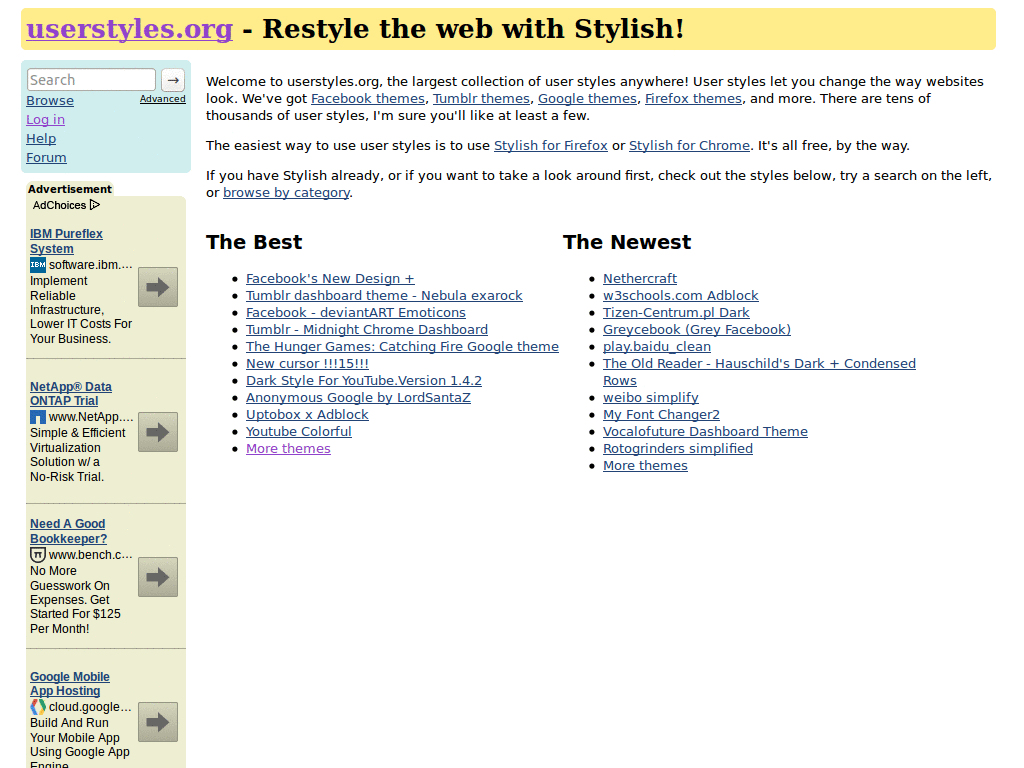Viewport: 1024px width, 768px height.
Task: Open Greycebook (Grey Facebook) style
Action: (x=697, y=330)
